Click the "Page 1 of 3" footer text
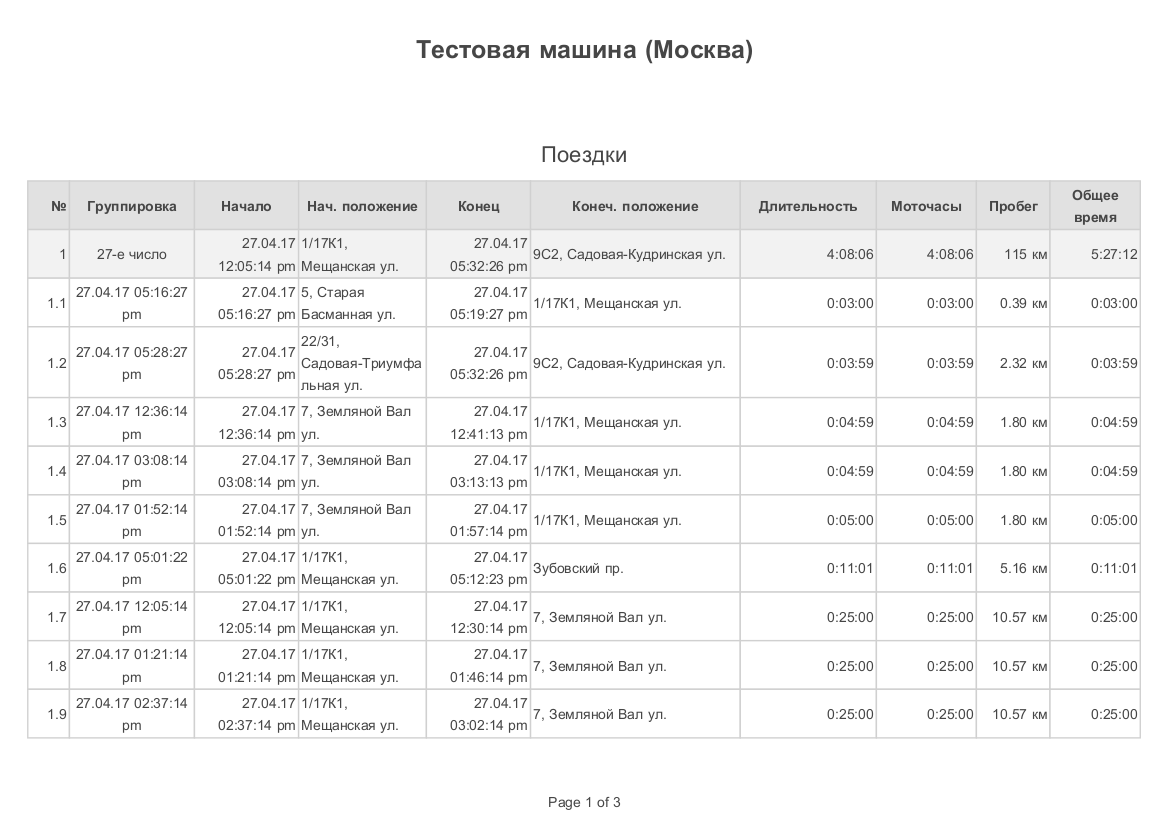 pos(584,802)
